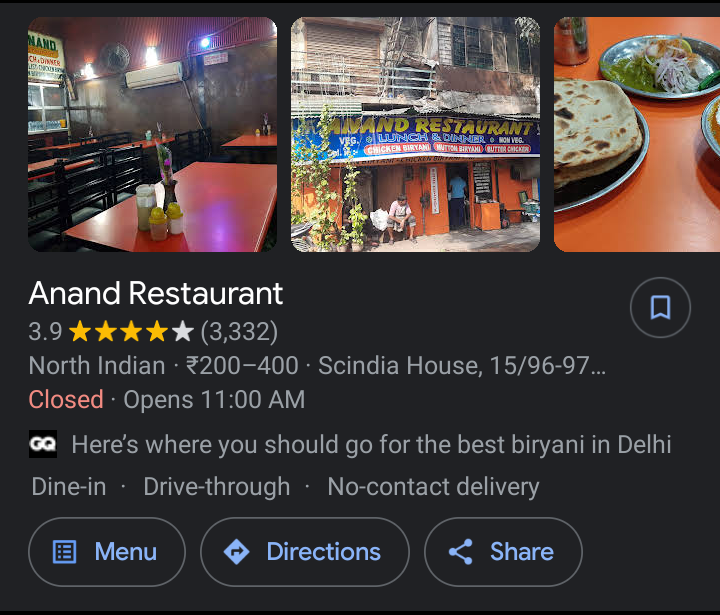
Task: Click the Drive-through service text
Action: 217,487
